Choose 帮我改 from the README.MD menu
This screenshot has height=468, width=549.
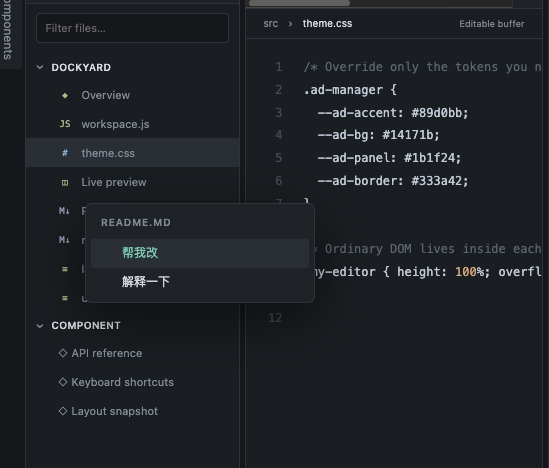pos(200,253)
